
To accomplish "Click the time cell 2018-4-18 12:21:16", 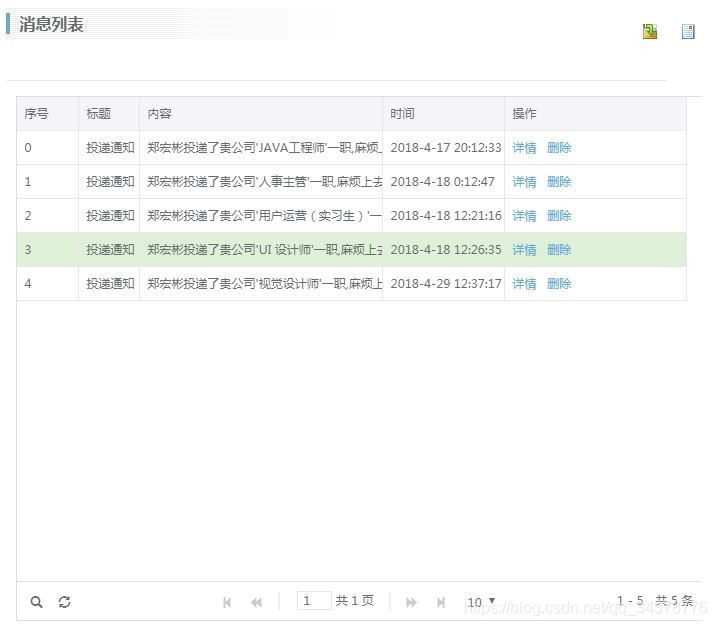I will point(446,215).
